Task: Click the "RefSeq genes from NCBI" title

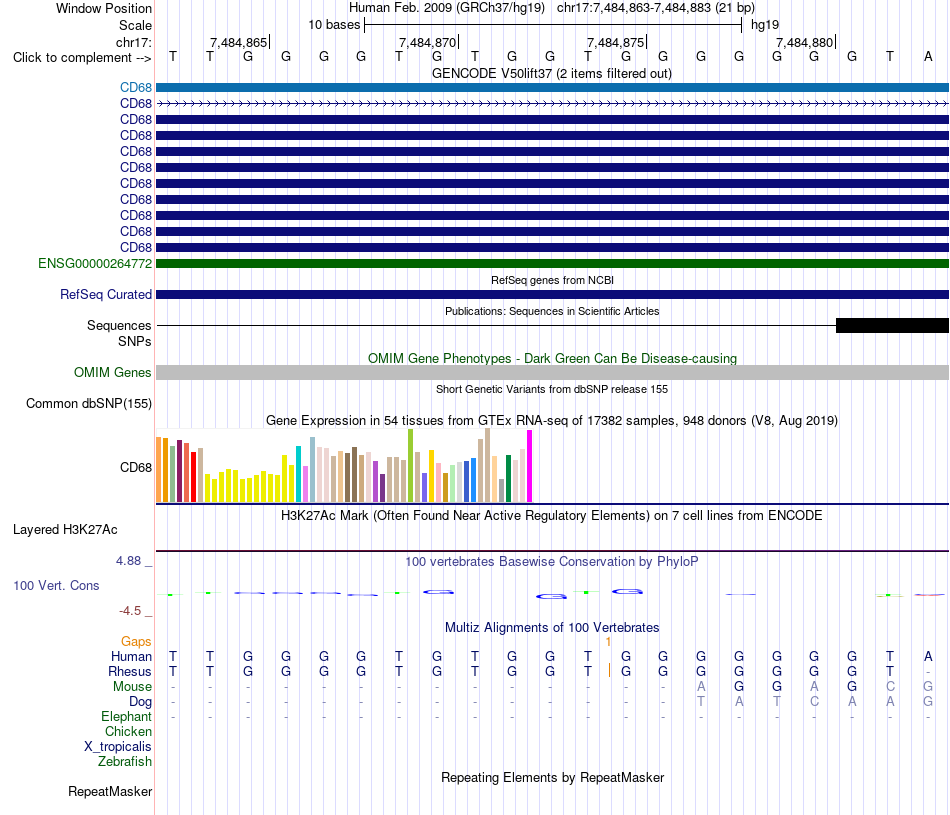Action: (552, 280)
